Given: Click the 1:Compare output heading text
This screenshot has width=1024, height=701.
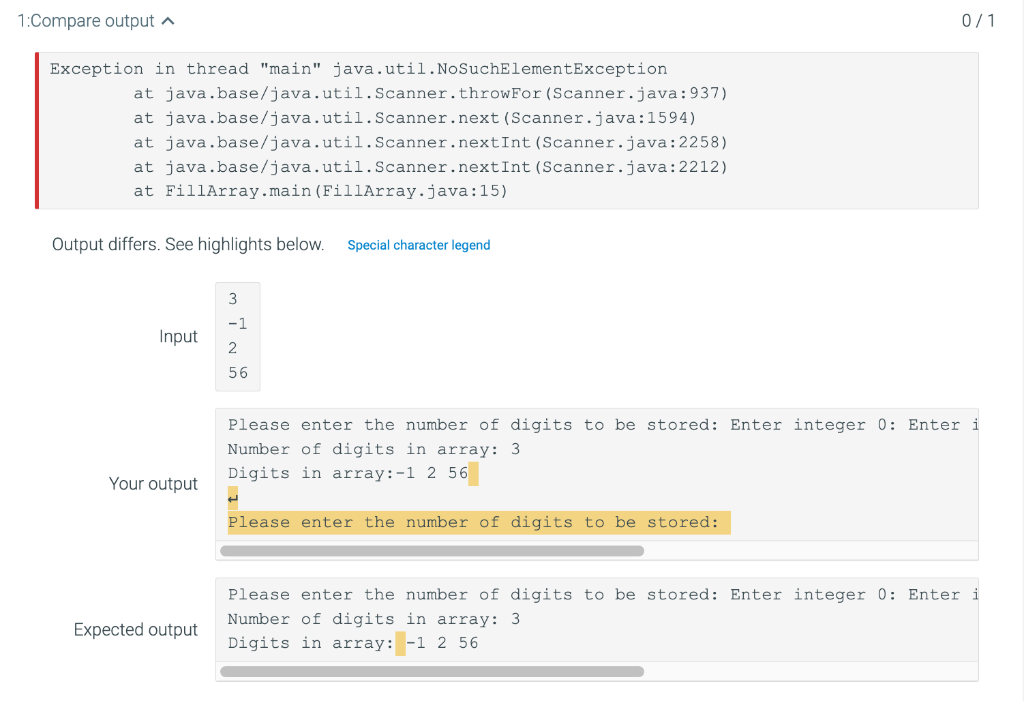Looking at the screenshot, I should point(82,19).
